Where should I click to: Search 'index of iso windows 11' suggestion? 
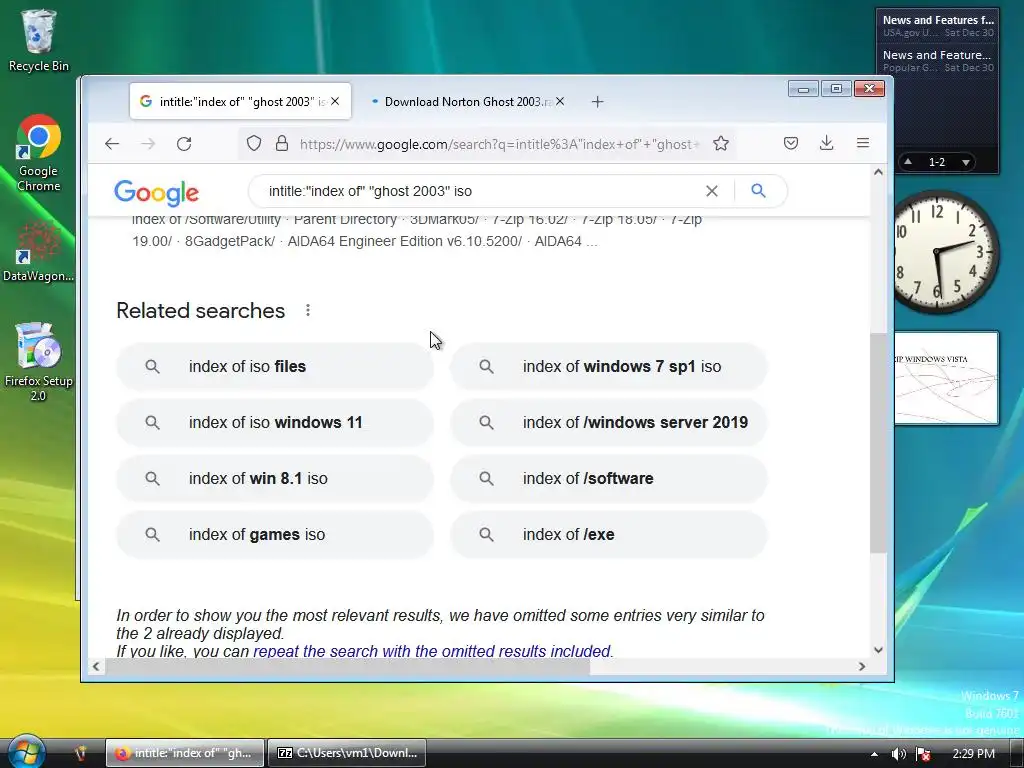[x=275, y=423]
